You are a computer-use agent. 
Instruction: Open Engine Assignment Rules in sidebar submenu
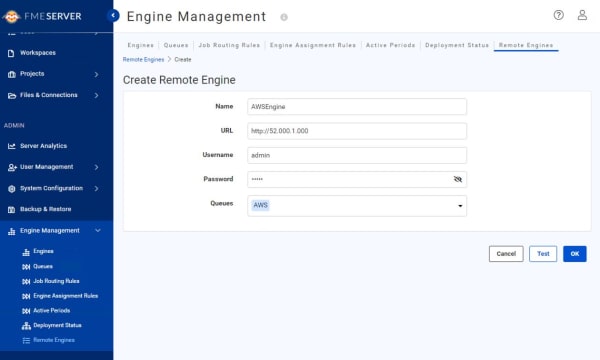point(66,296)
